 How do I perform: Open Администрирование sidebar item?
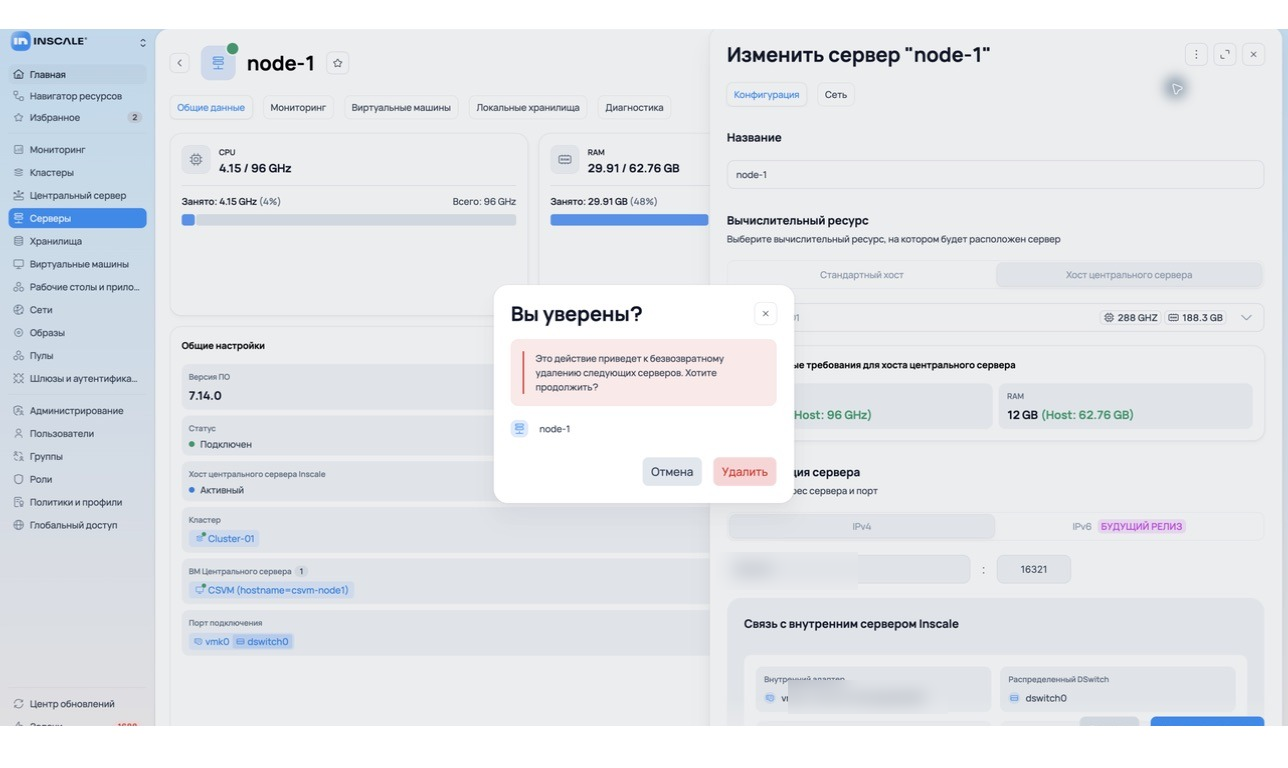pyautogui.click(x=78, y=411)
